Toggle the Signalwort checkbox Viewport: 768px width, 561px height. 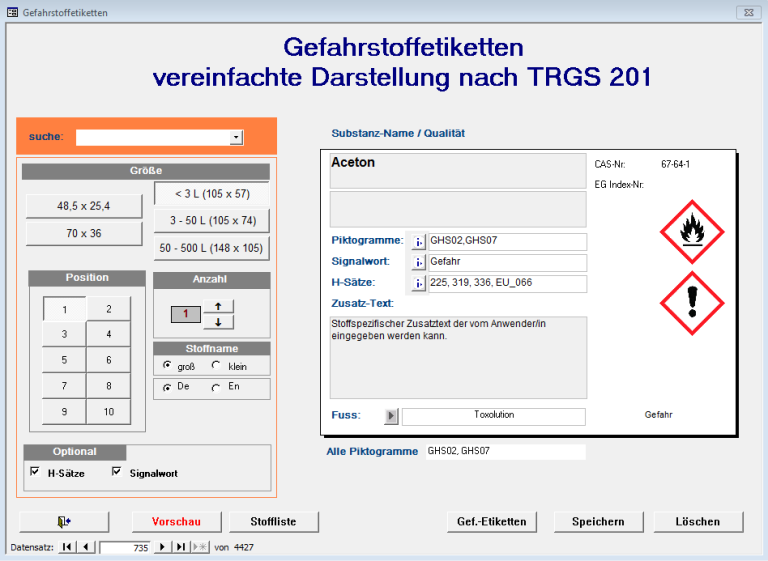(117, 472)
